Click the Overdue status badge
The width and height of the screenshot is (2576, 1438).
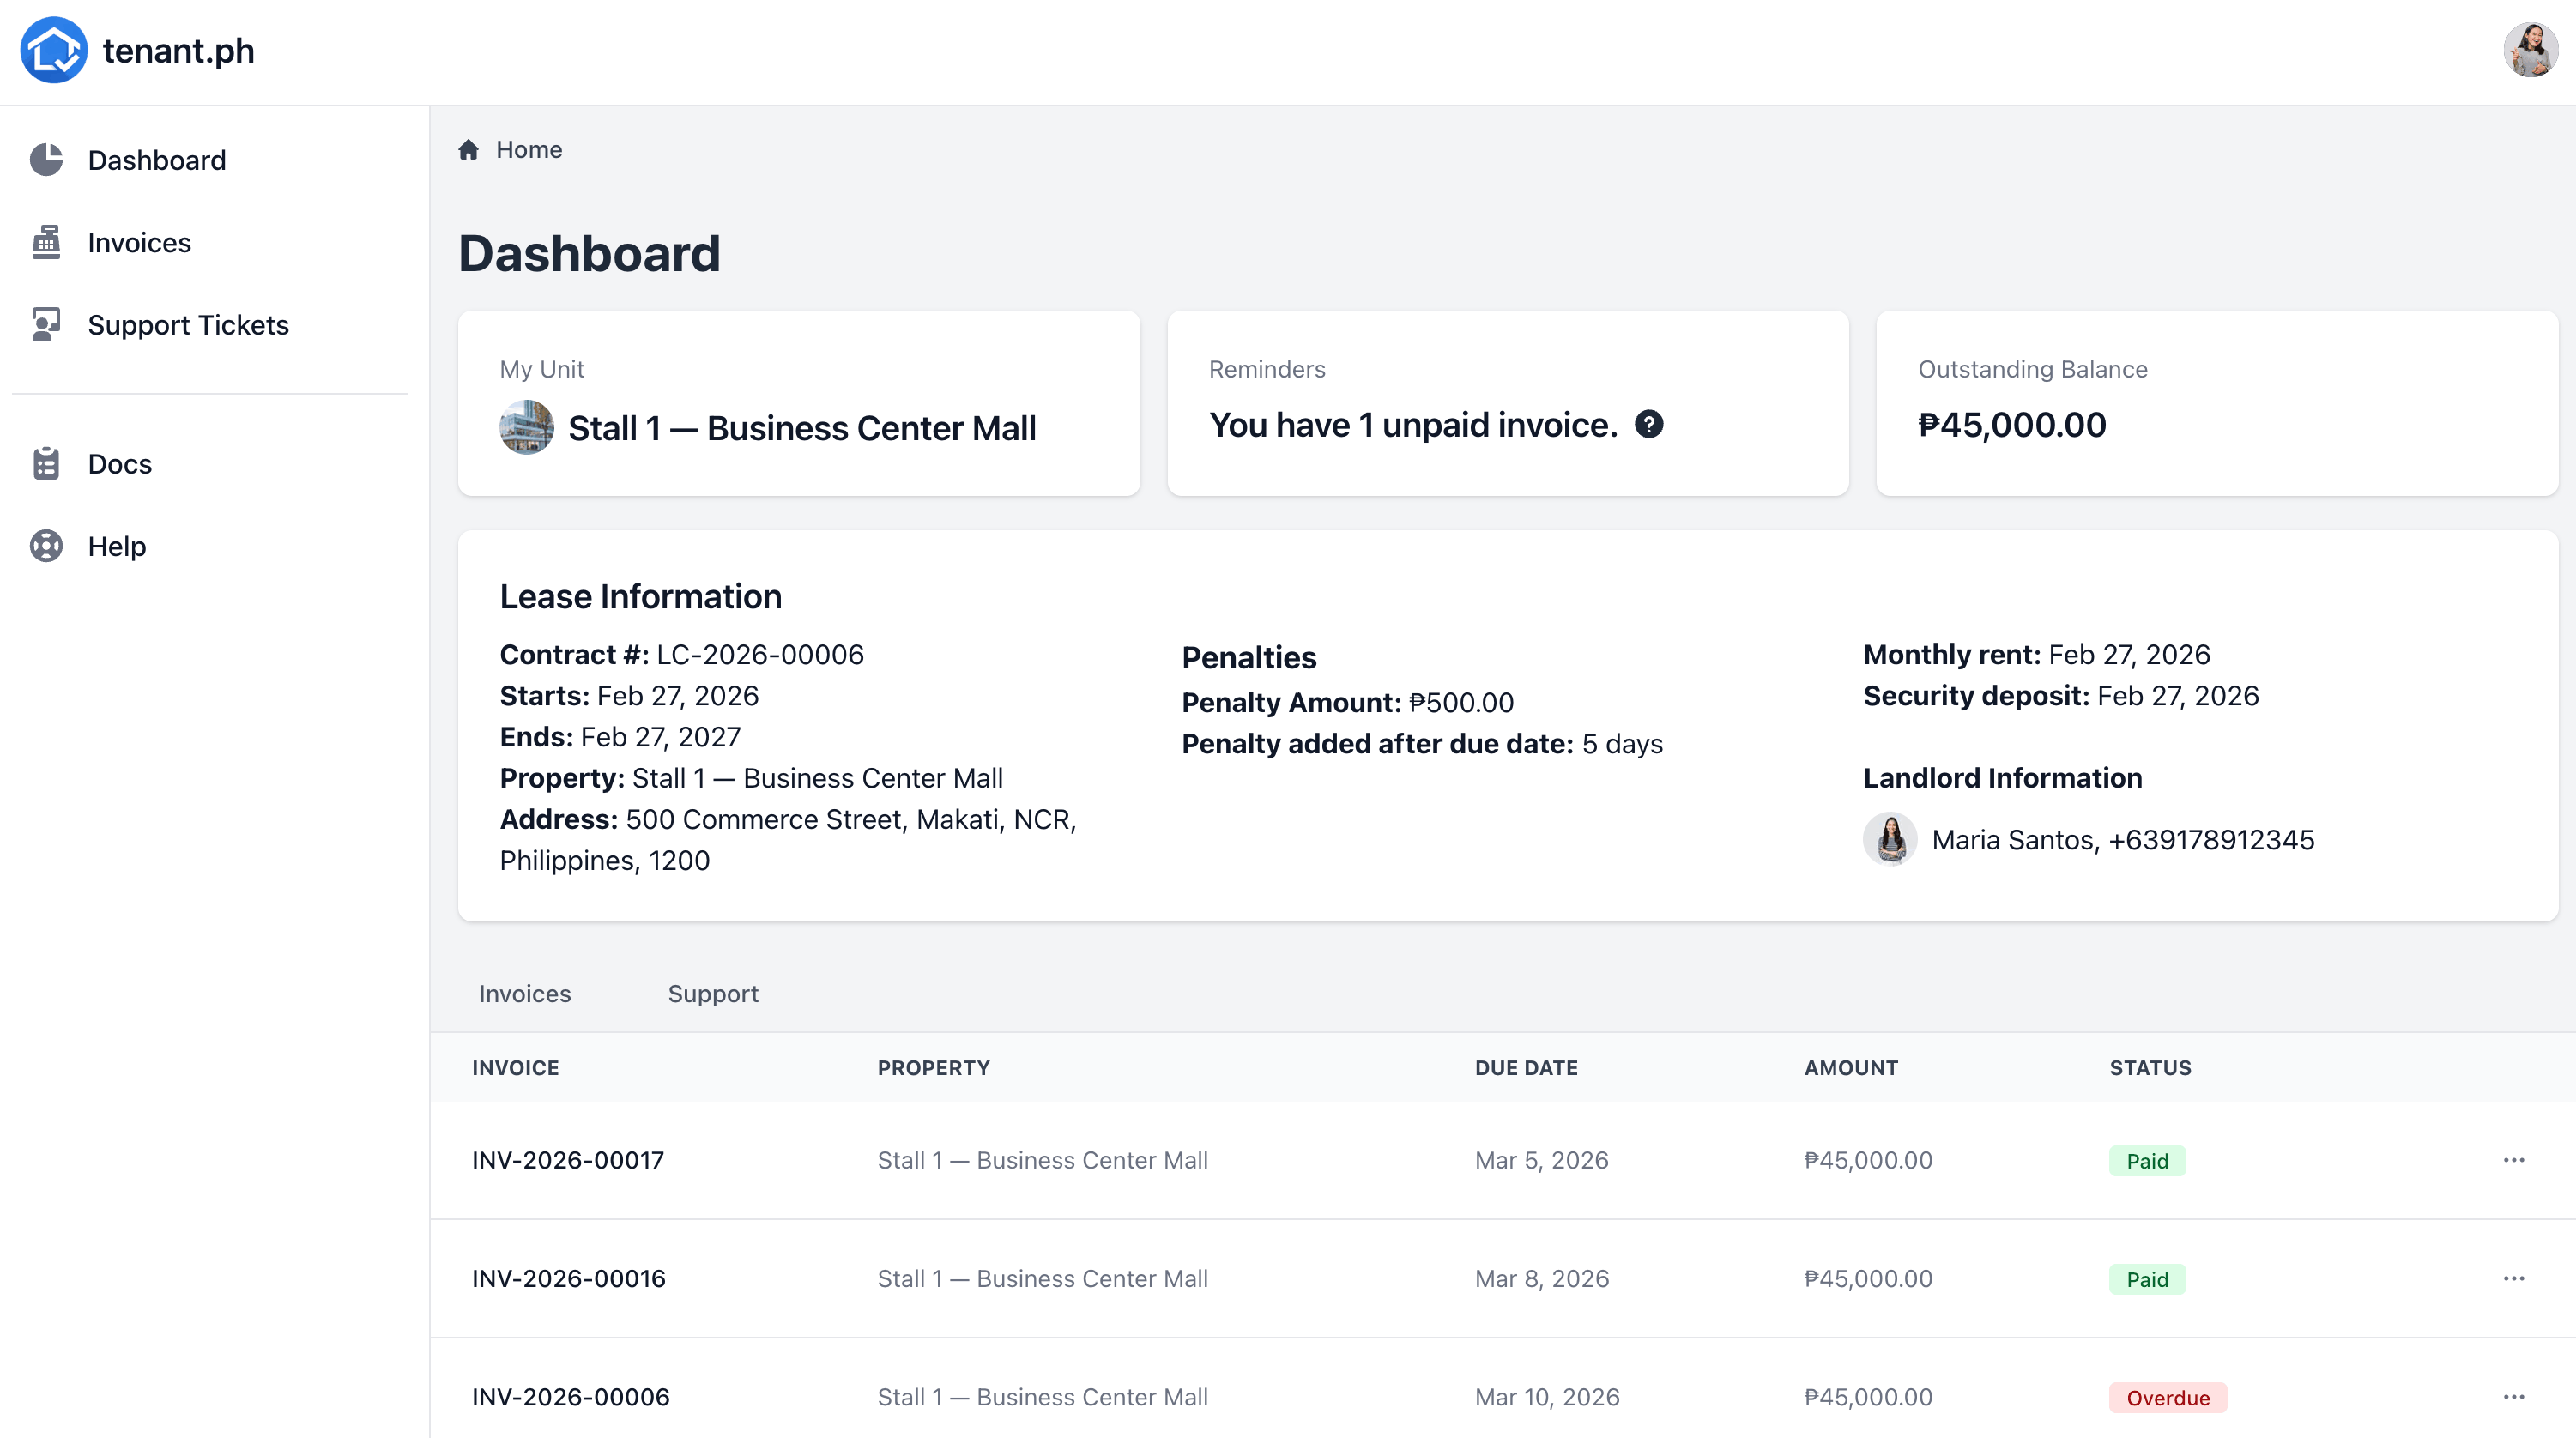2167,1397
